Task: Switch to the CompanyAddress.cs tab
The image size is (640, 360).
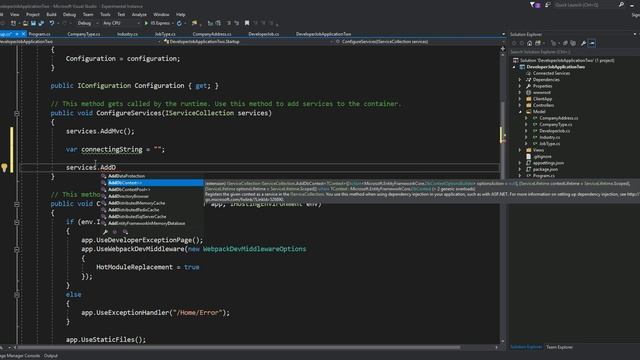Action: coord(212,34)
